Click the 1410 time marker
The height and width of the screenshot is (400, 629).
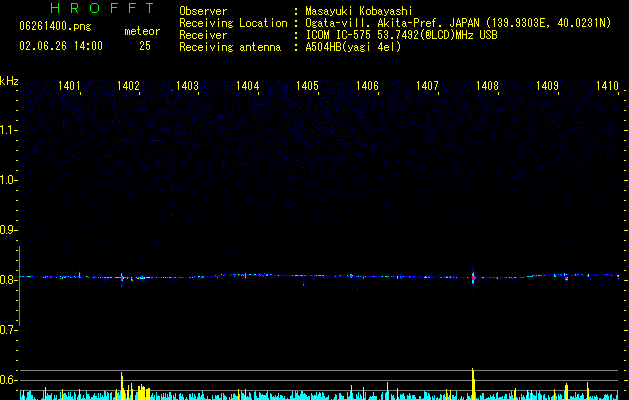point(607,85)
